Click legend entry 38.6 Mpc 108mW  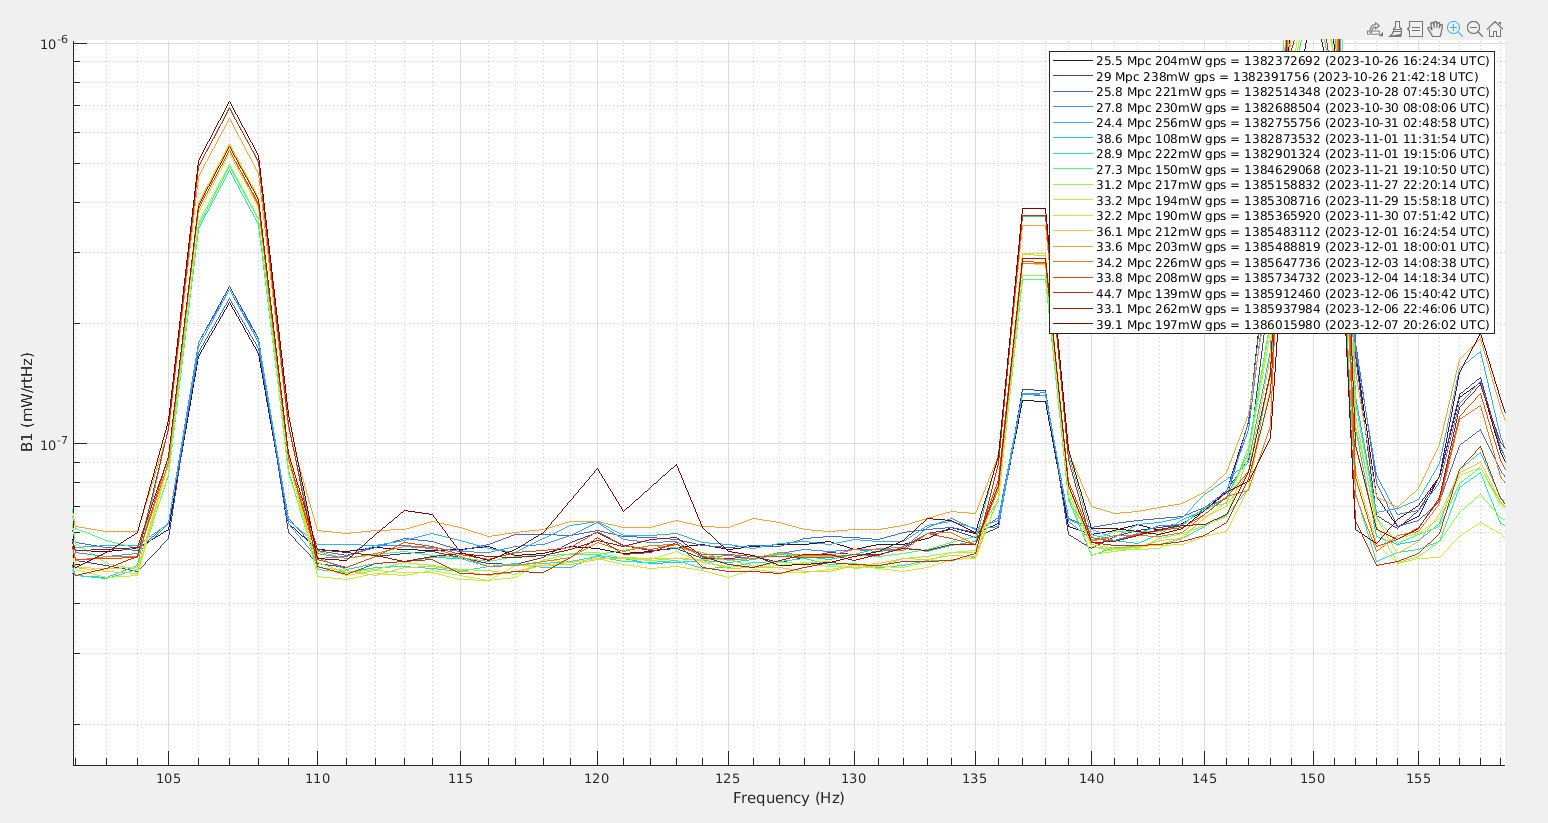pyautogui.click(x=1271, y=139)
